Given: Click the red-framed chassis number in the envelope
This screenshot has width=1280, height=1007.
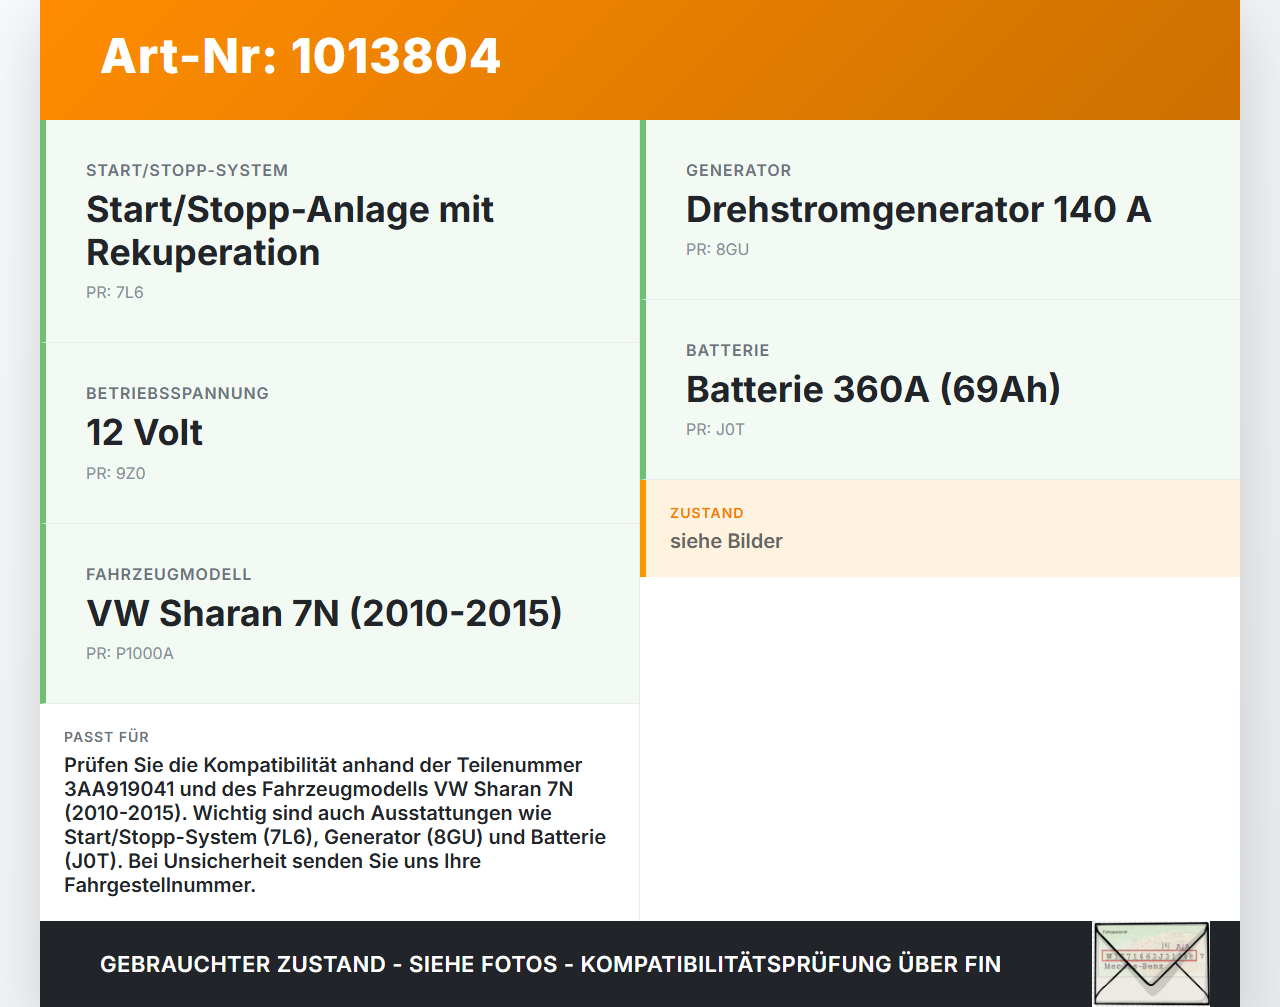Looking at the screenshot, I should [x=1149, y=957].
